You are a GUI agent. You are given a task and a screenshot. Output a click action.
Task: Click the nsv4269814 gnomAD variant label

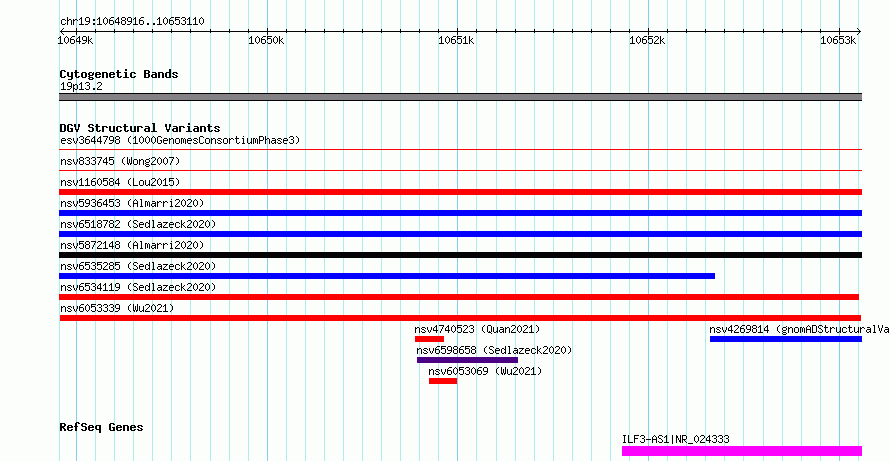(799, 329)
